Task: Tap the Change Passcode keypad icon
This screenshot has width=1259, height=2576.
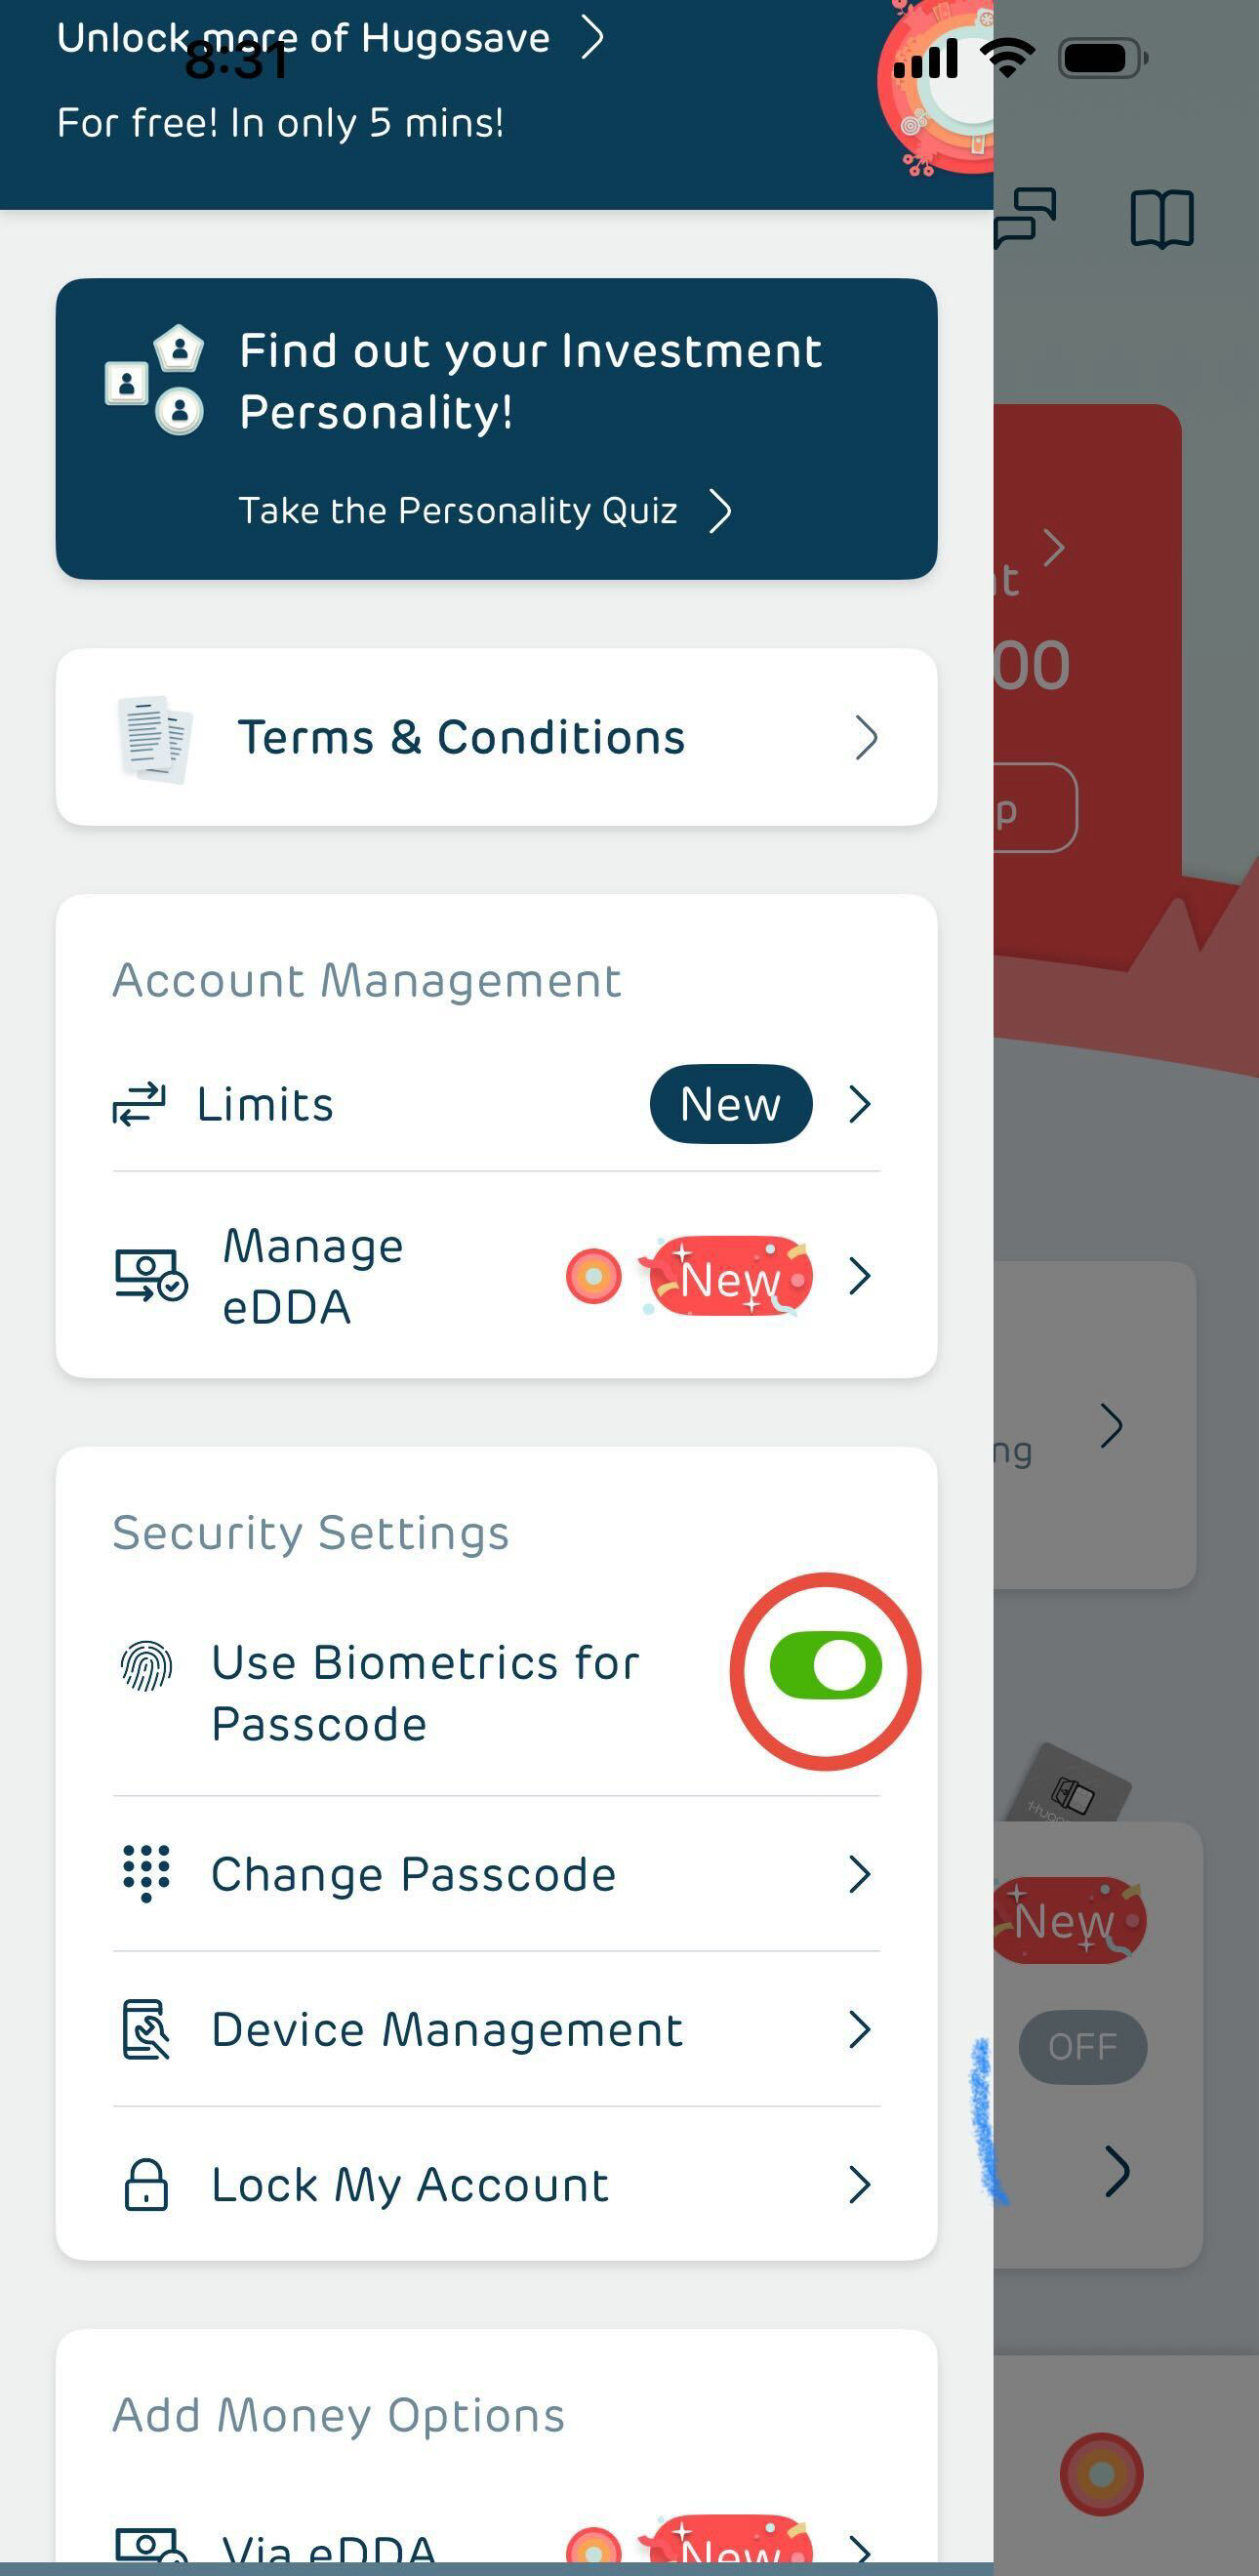Action: [146, 1873]
